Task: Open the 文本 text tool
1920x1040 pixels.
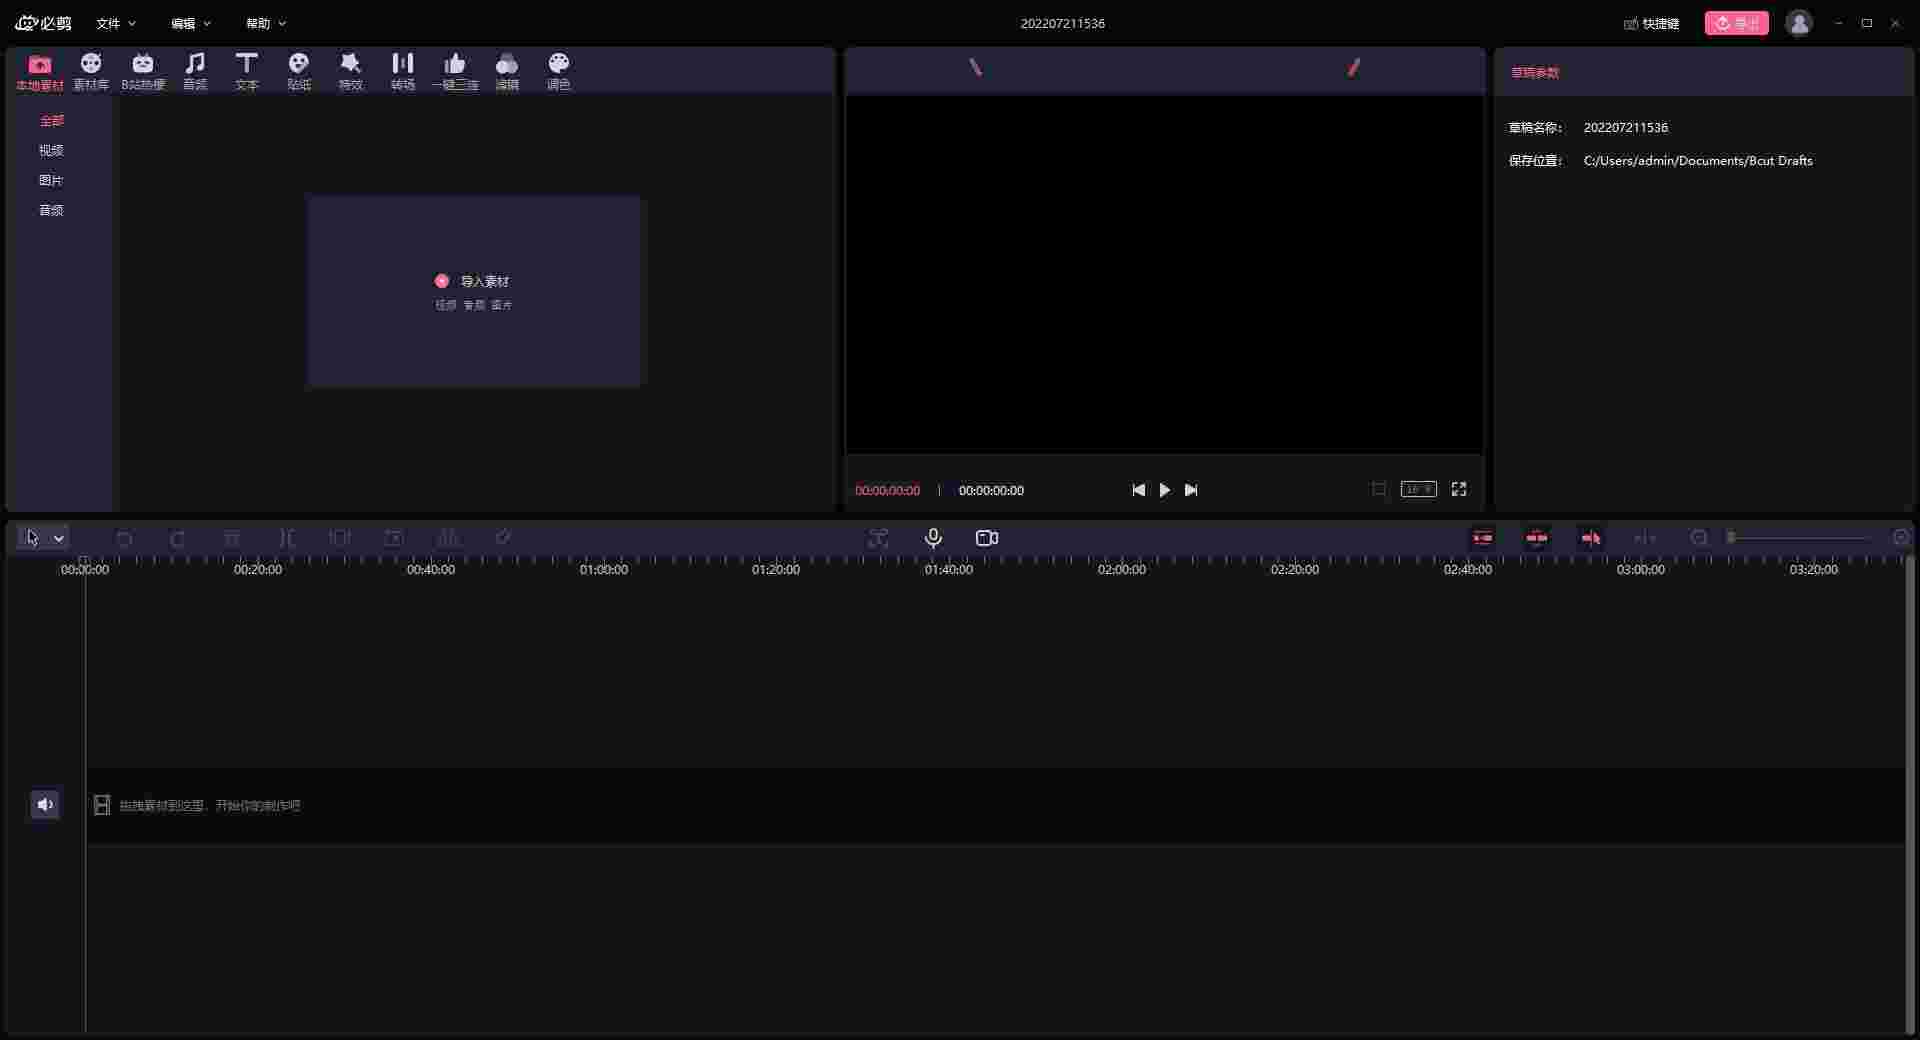Action: click(247, 72)
